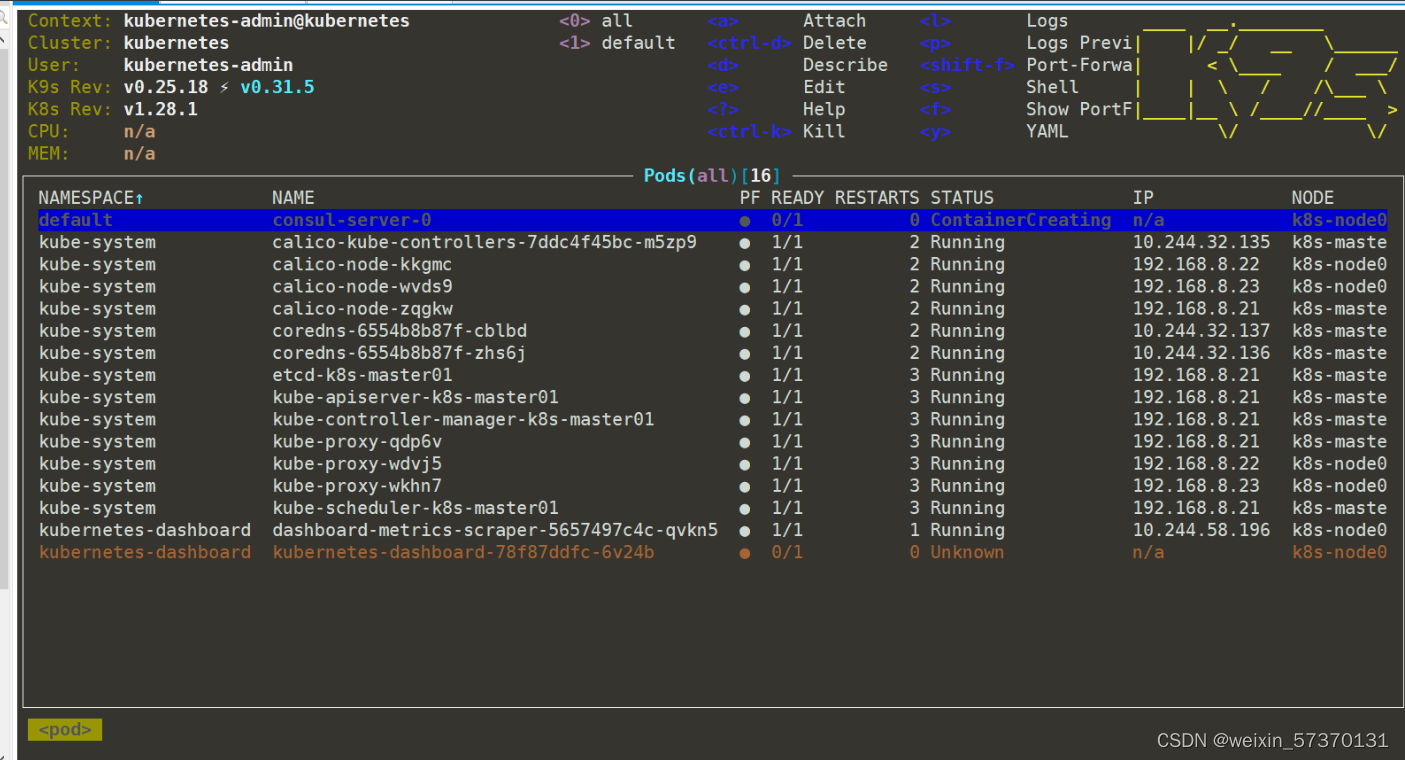Click the <1> default namespace shortcut

[617, 43]
